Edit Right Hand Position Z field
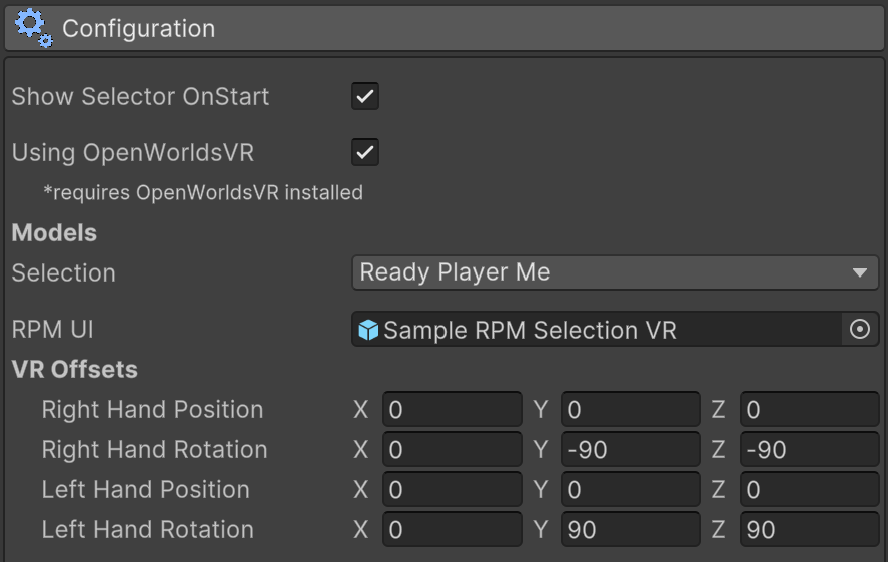The height and width of the screenshot is (562, 888). [809, 410]
